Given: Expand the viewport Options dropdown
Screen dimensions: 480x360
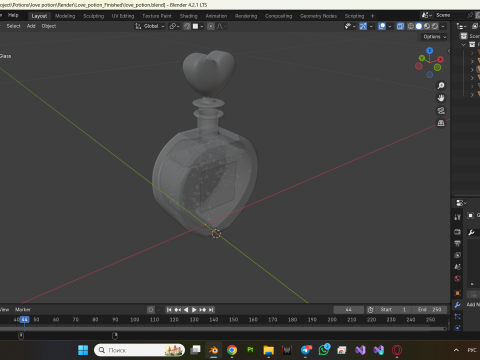Looking at the screenshot, I should point(434,37).
